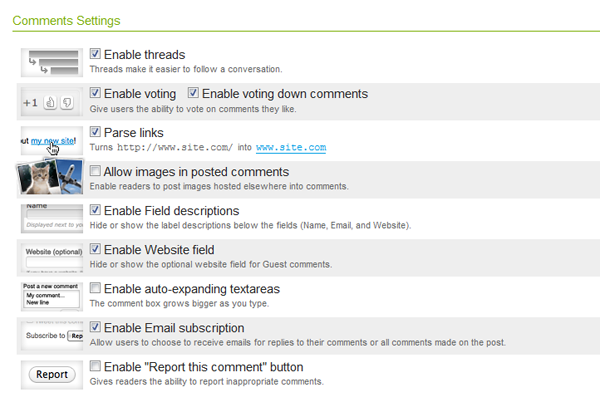Image resolution: width=600 pixels, height=402 pixels.
Task: Disable the Enable threads checkbox
Action: click(x=95, y=54)
